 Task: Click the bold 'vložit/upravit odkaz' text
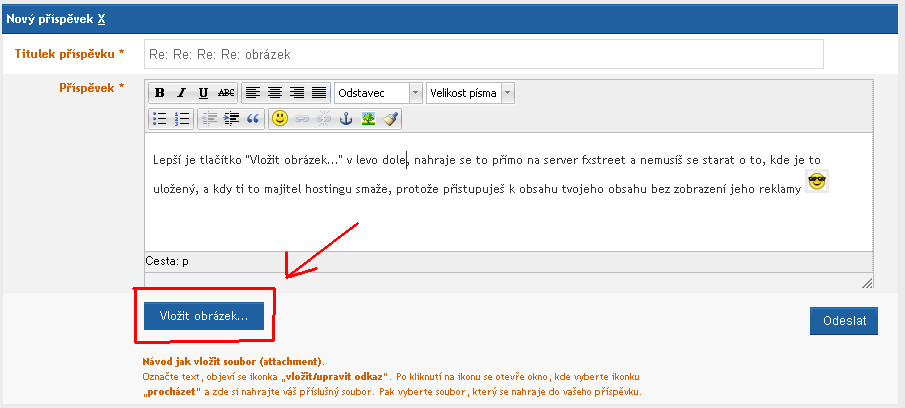pos(335,377)
